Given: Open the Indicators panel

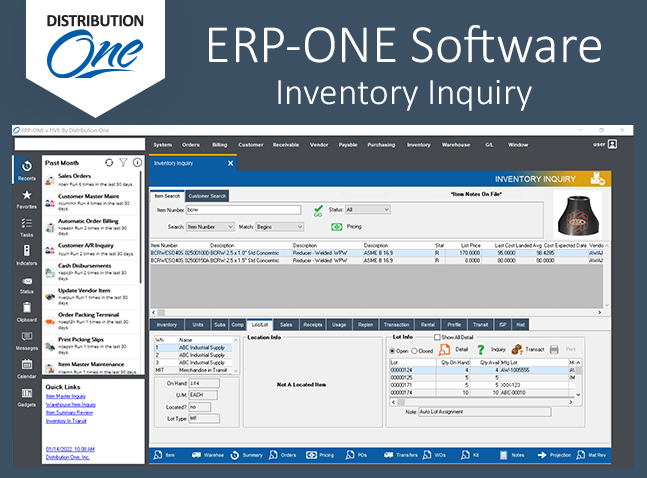Looking at the screenshot, I should tap(27, 255).
